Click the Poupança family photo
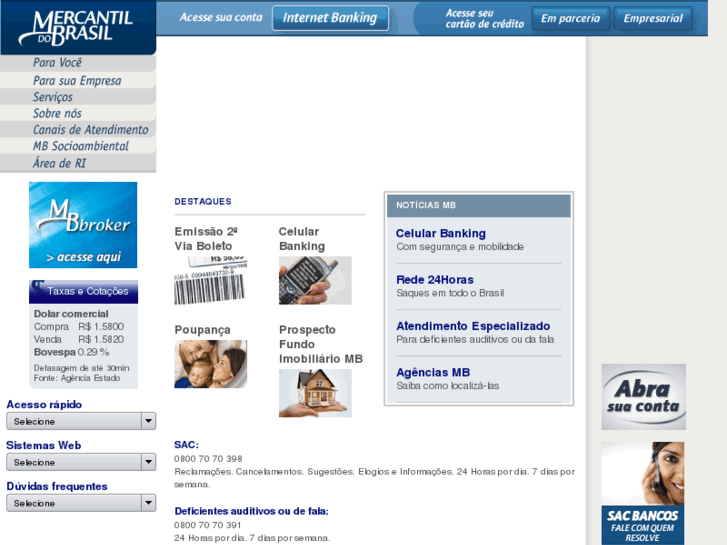 [x=210, y=364]
